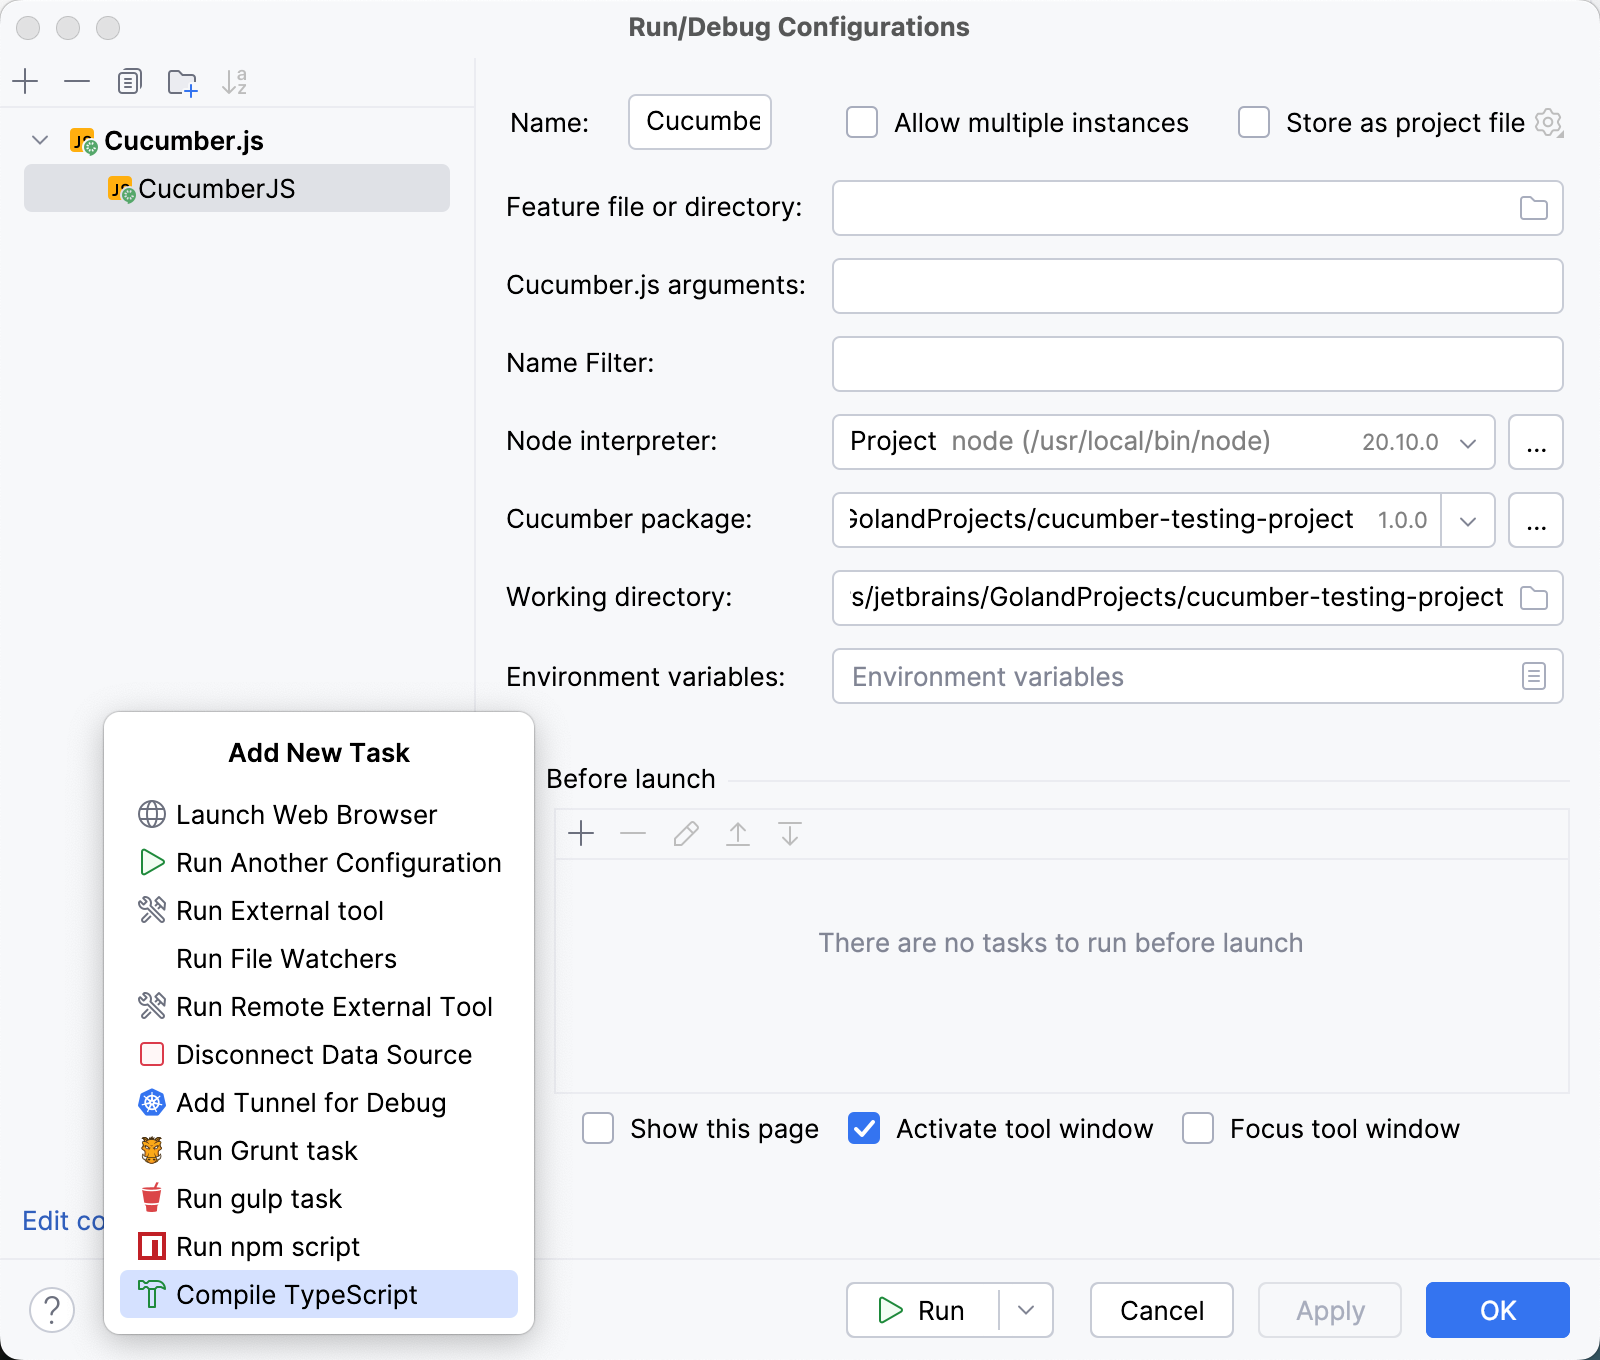Copy the CucumberJS configuration

(129, 82)
